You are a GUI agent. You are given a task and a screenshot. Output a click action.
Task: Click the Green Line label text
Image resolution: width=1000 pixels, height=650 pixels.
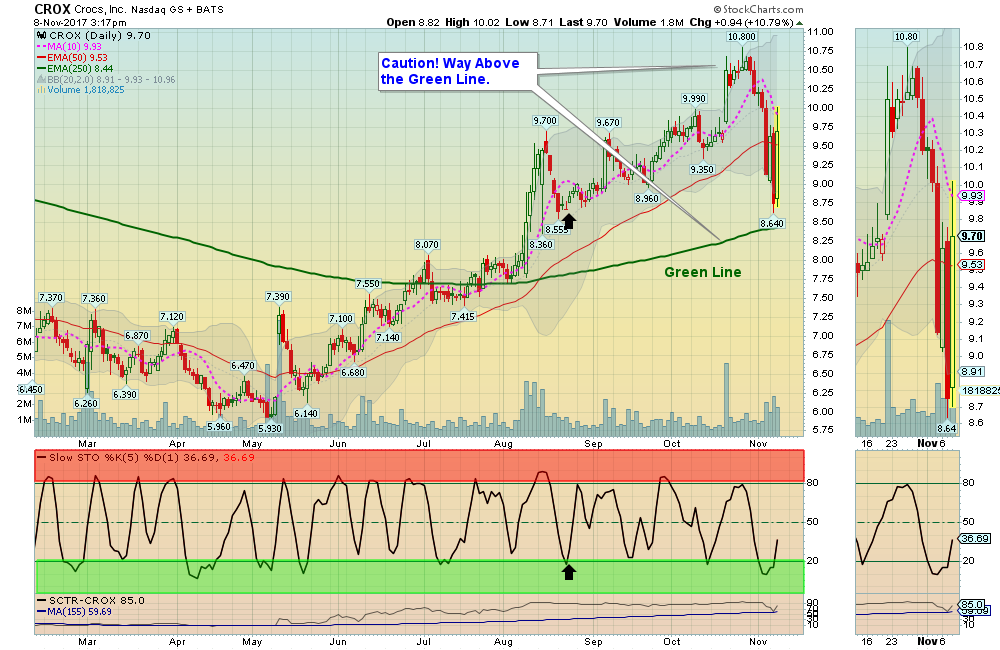(x=702, y=272)
